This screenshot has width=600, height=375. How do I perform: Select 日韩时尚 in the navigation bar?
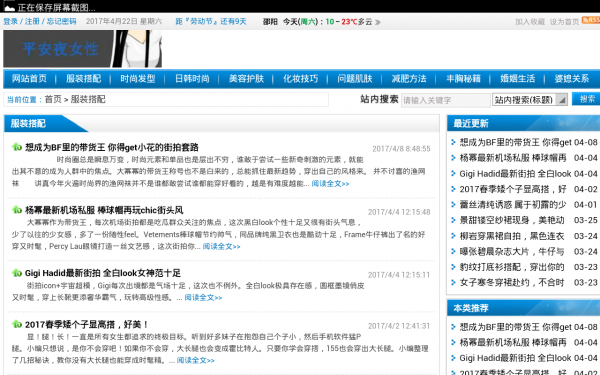(192, 79)
